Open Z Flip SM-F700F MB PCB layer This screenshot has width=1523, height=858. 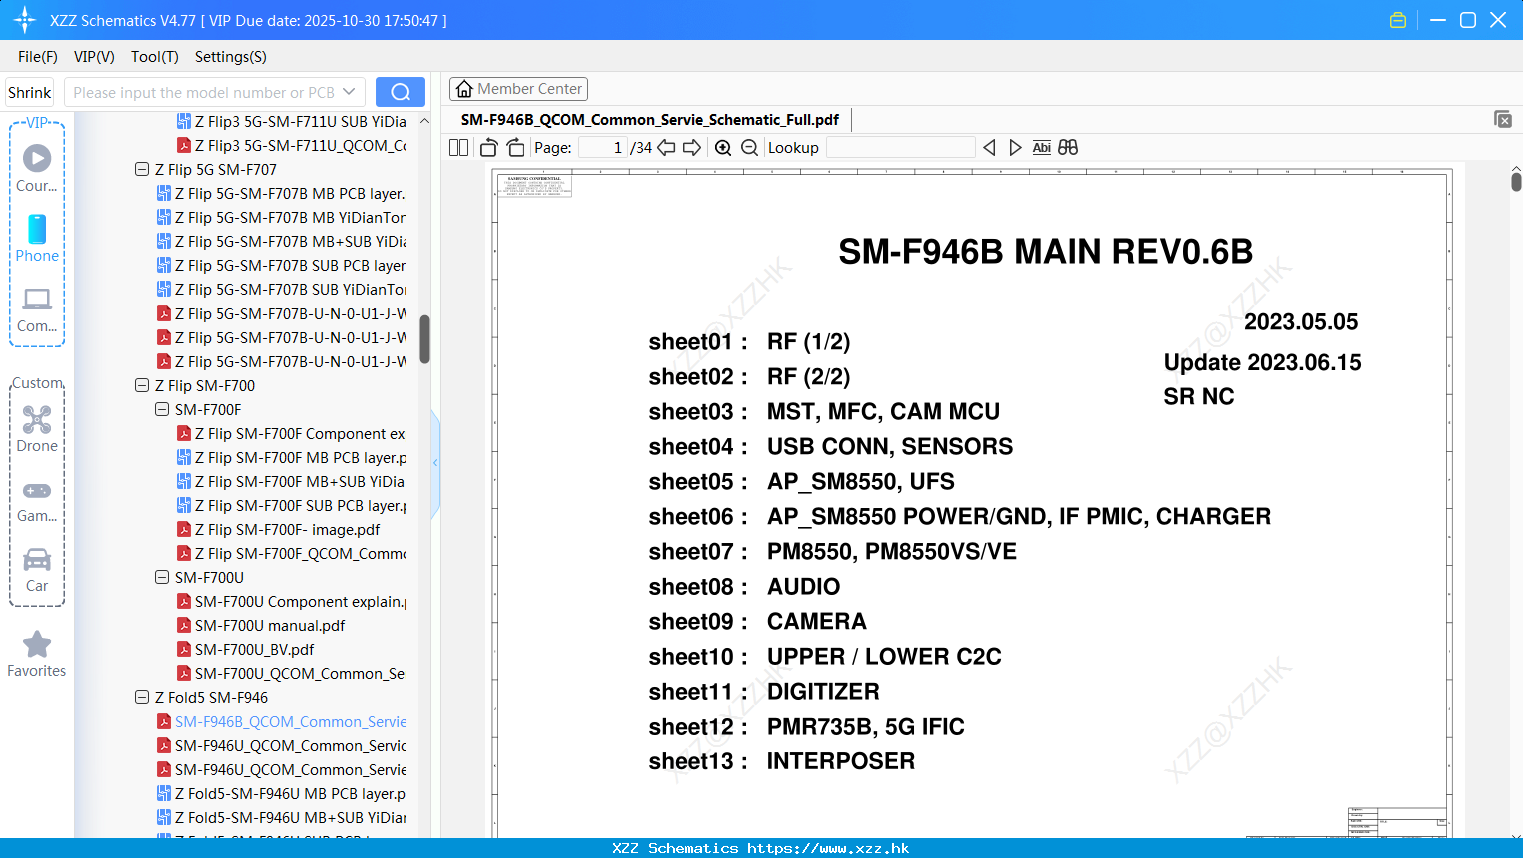point(291,458)
